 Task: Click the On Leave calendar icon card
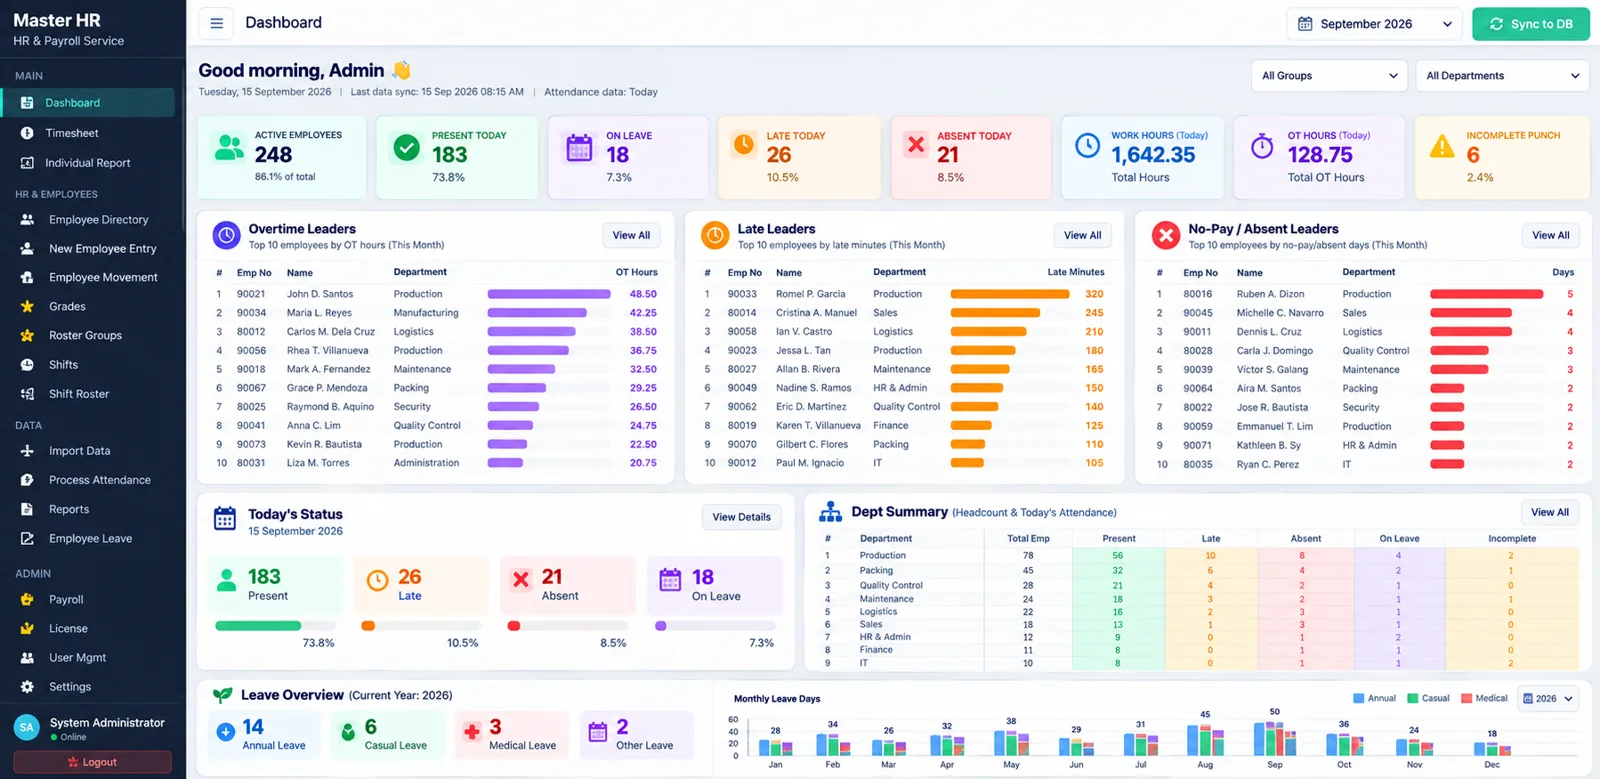click(x=628, y=157)
